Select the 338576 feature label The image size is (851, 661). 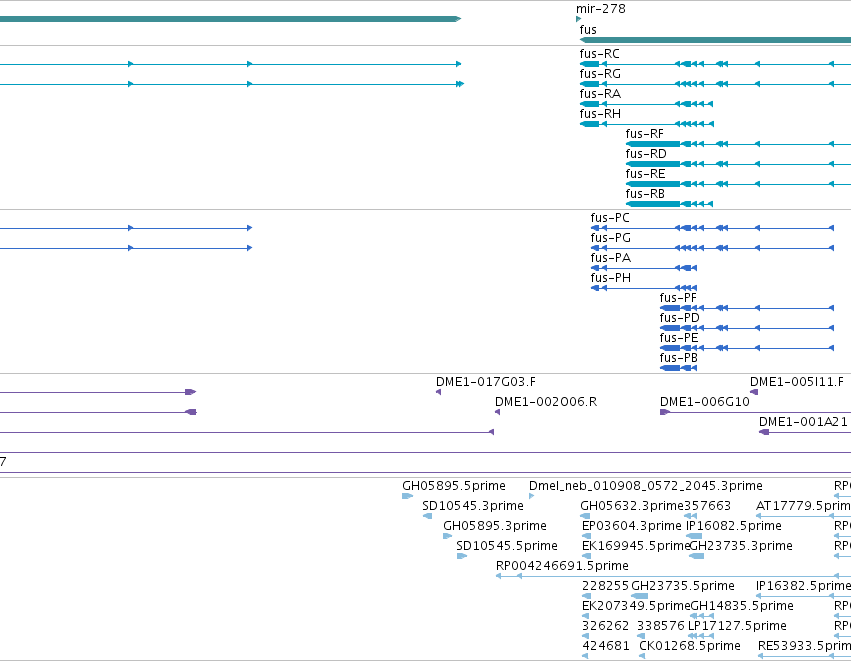[x=661, y=626]
